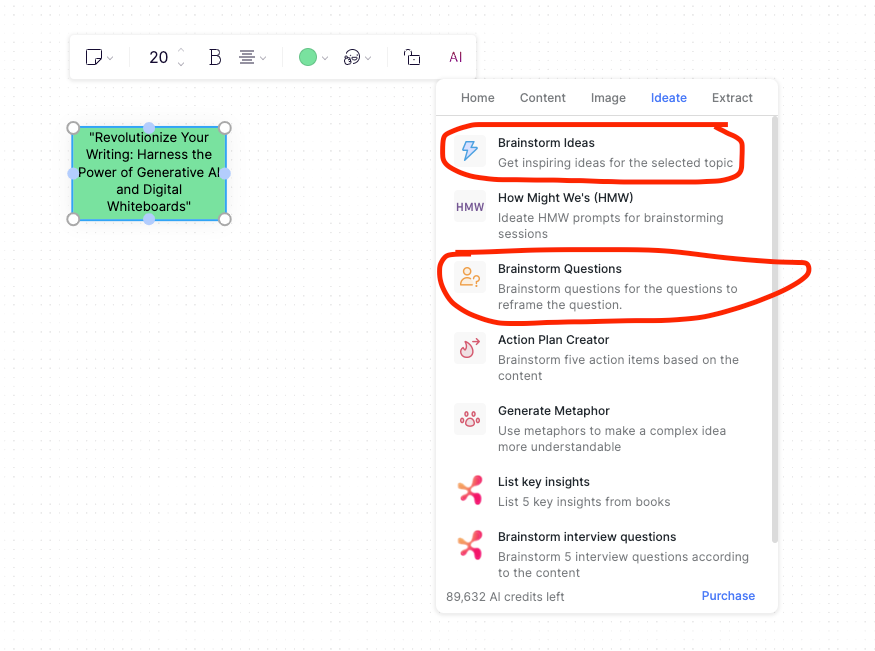
Task: Select Brainstorm interview questions title
Action: click(x=587, y=537)
